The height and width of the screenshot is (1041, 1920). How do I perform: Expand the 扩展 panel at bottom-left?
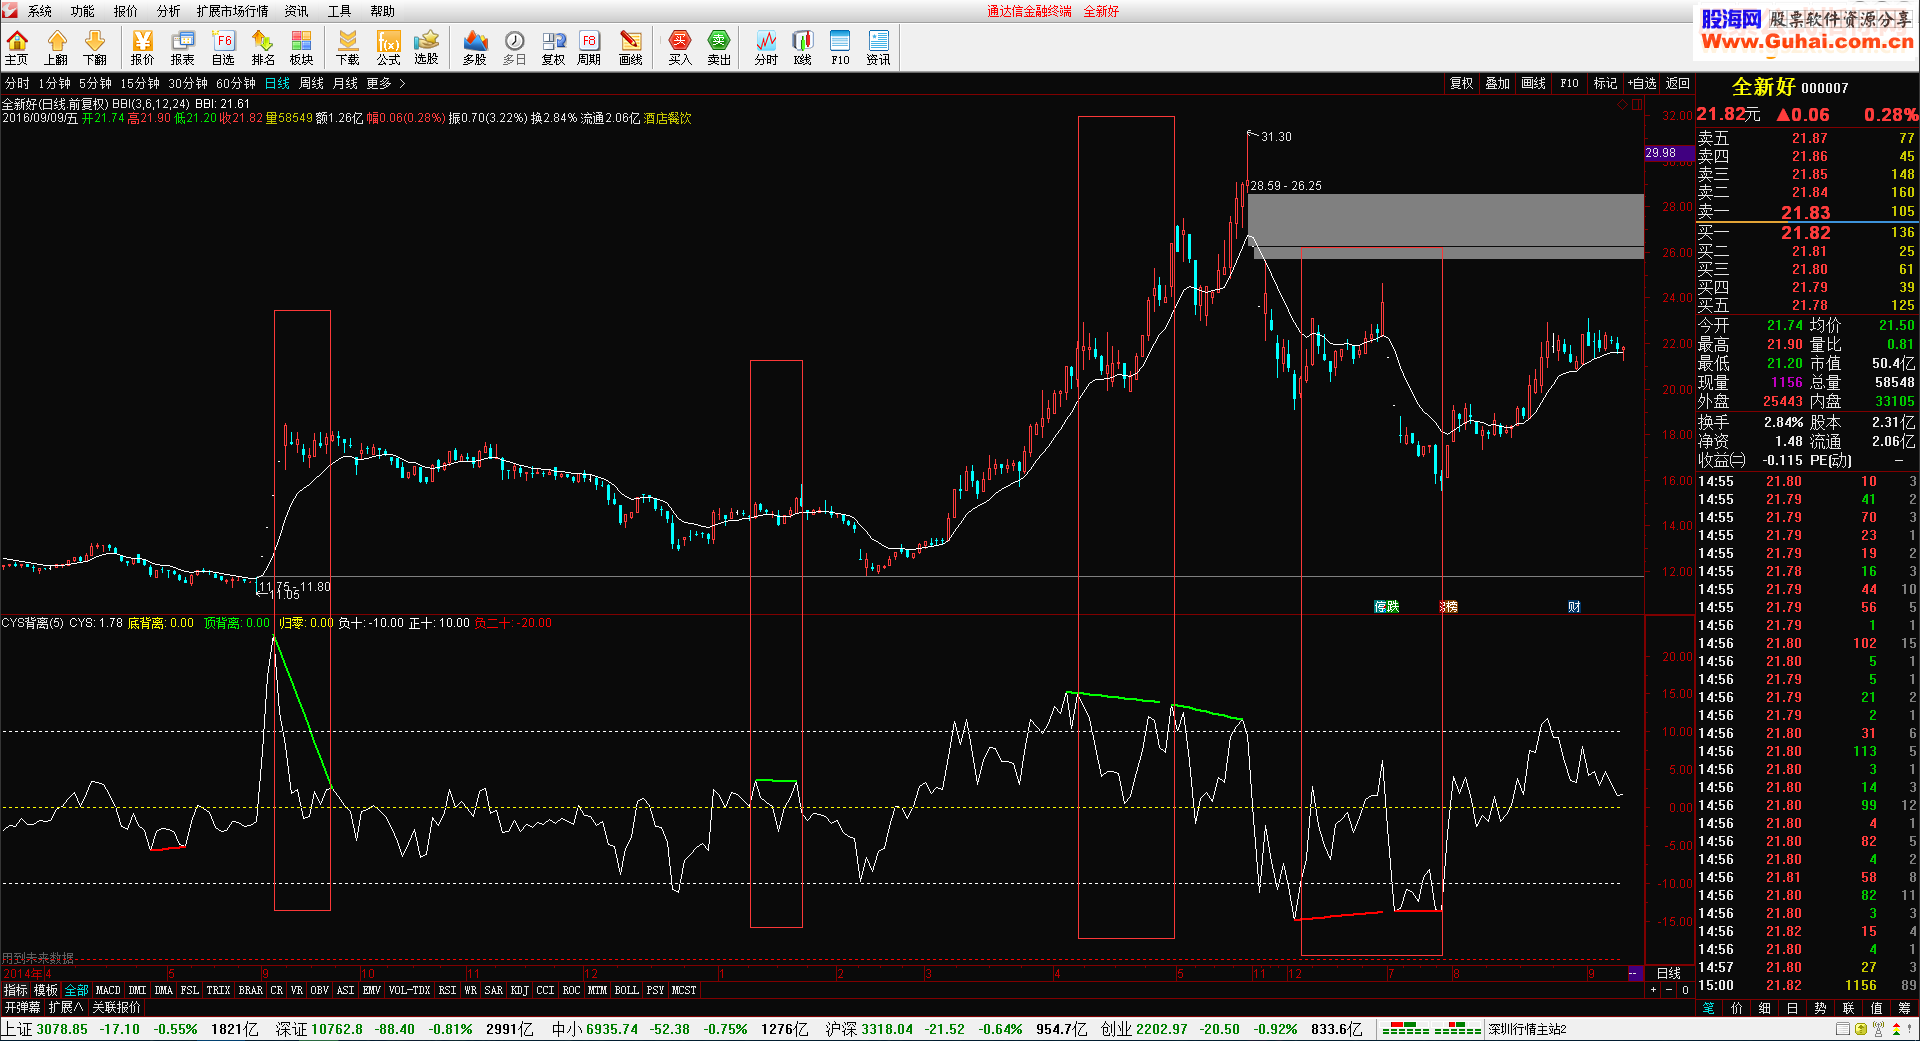pos(66,1007)
